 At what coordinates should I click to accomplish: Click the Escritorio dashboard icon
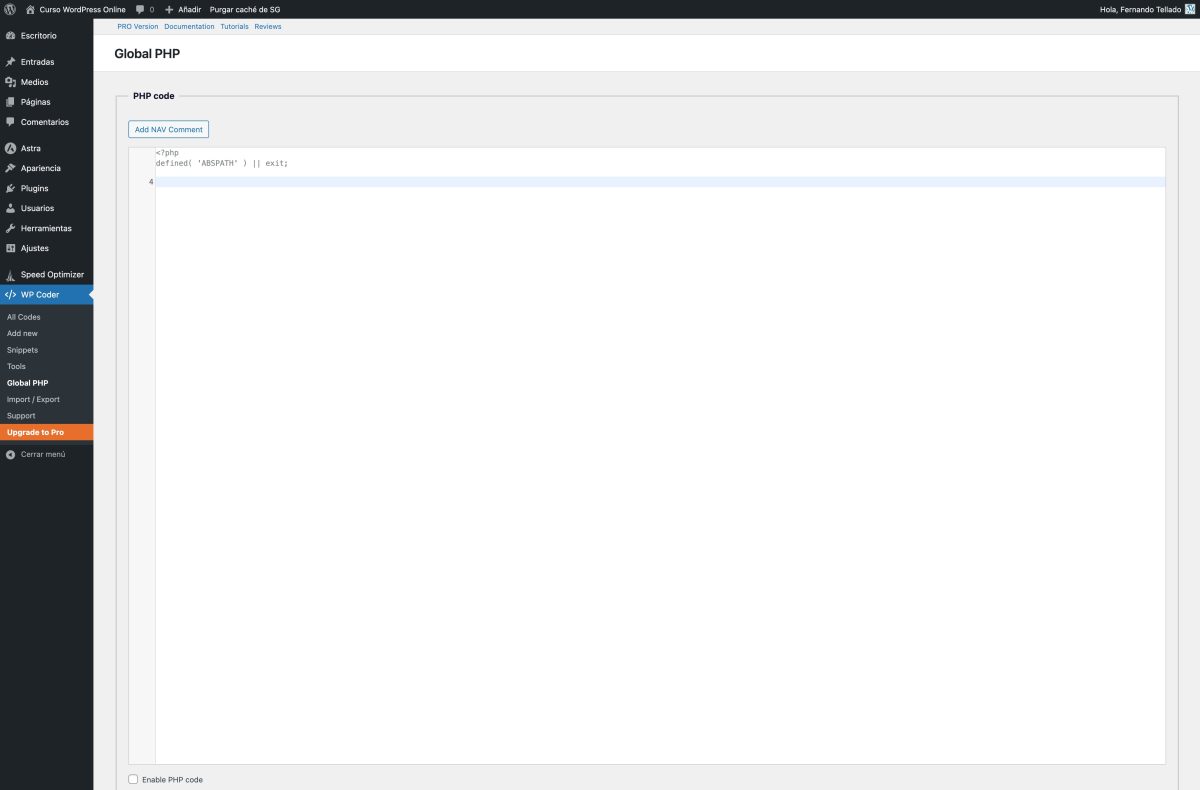(x=10, y=36)
